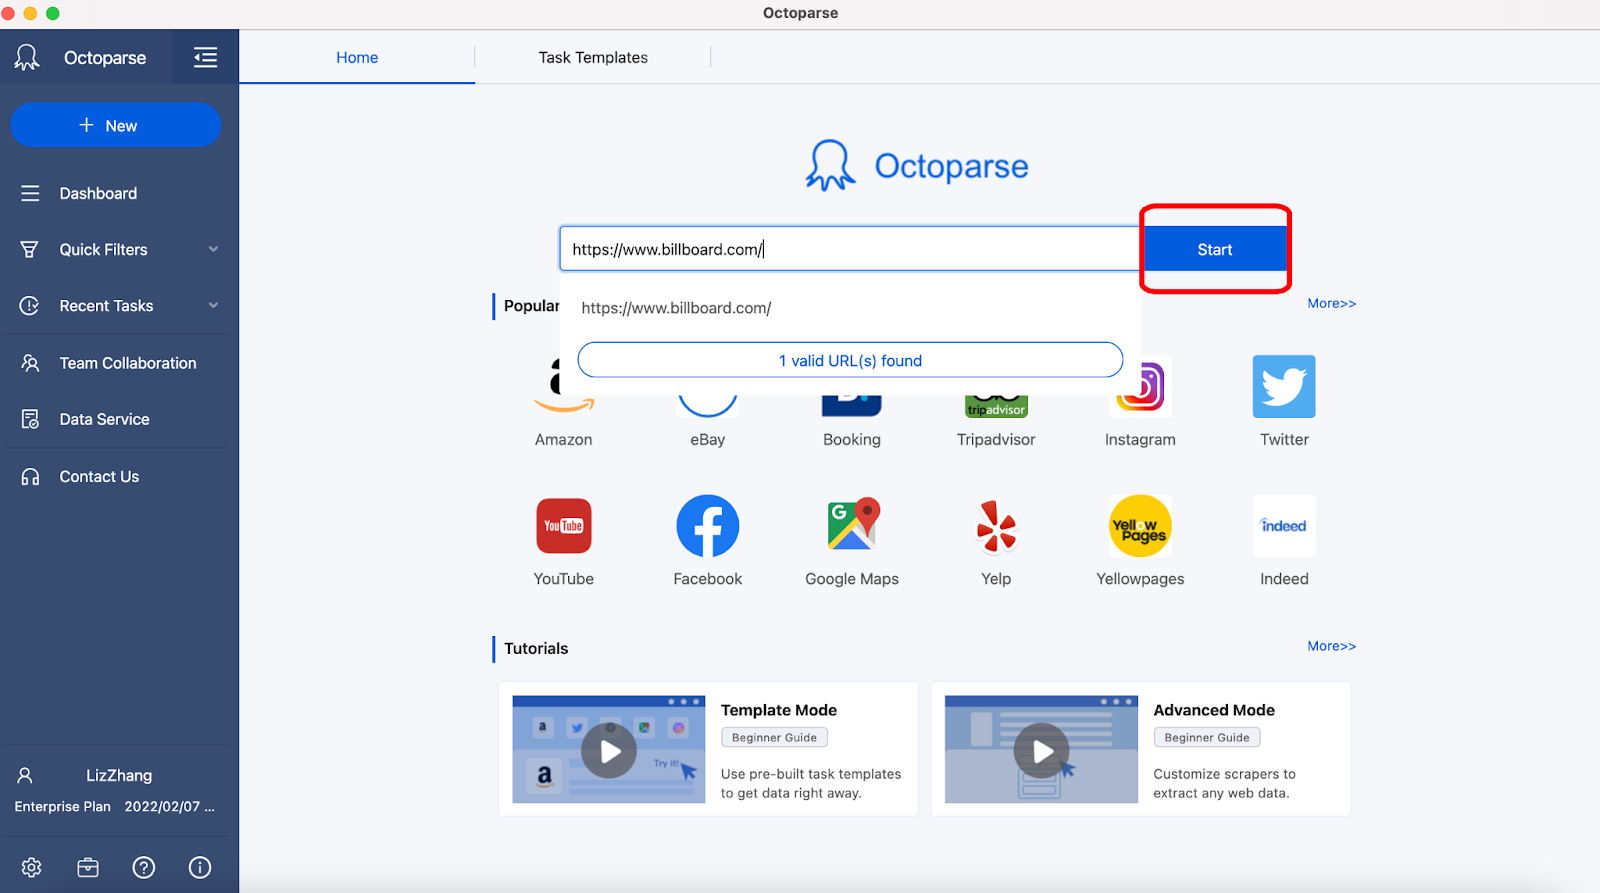Click the Enterprise Plan label
This screenshot has height=893, width=1600.
pyautogui.click(x=63, y=807)
